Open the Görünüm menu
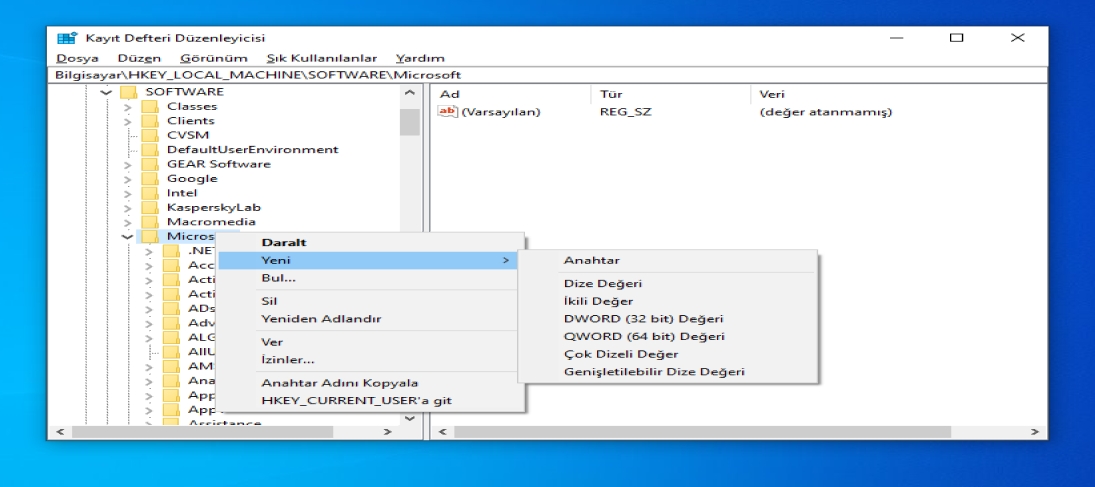This screenshot has width=1095, height=487. pos(214,58)
